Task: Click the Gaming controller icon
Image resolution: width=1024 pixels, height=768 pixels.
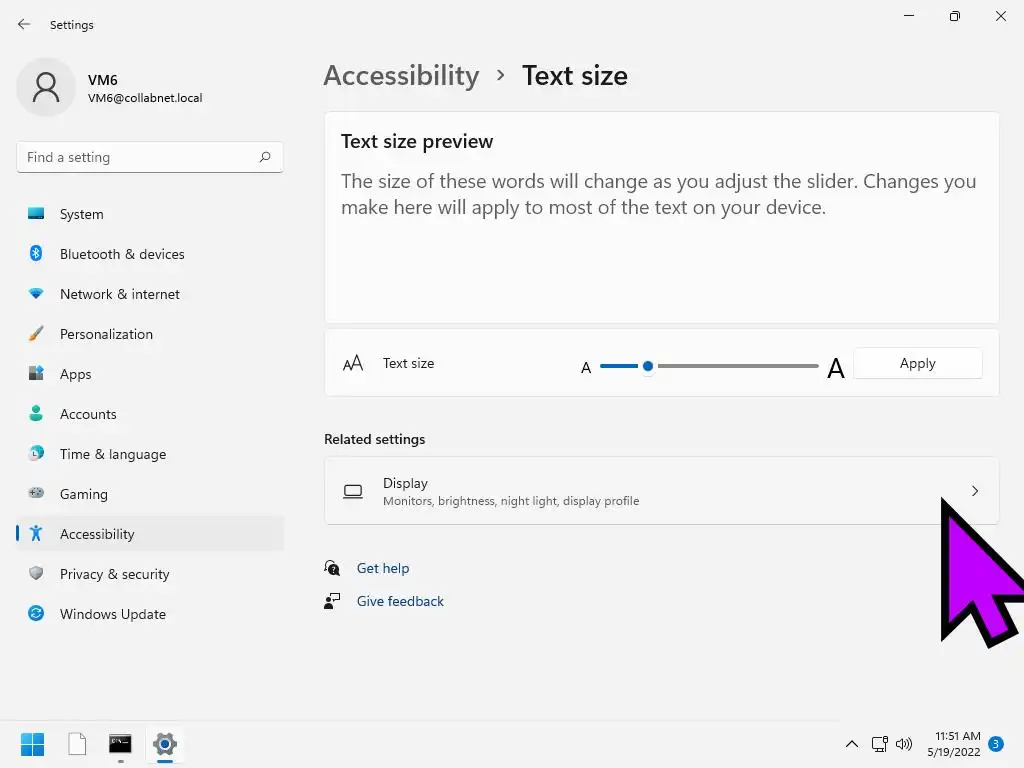Action: coord(36,494)
